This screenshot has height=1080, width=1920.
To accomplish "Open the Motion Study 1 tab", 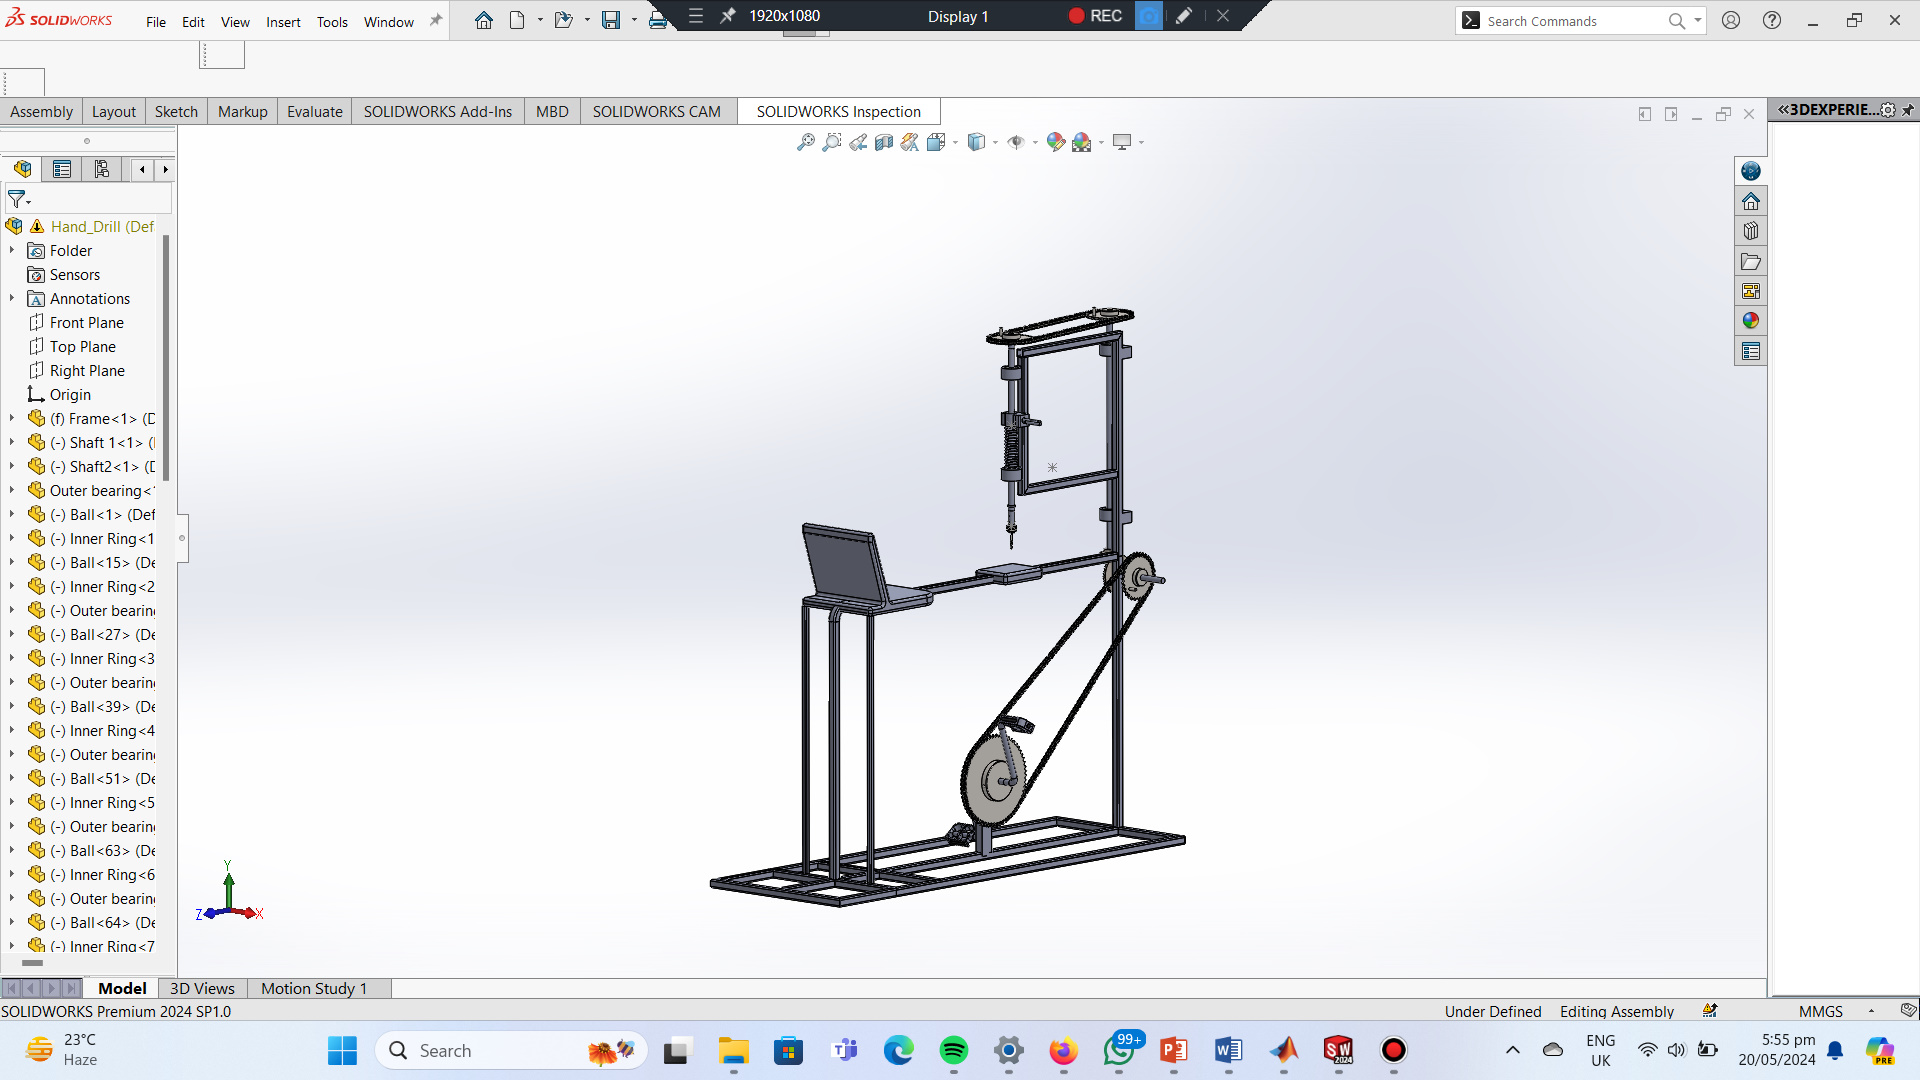I will [314, 988].
